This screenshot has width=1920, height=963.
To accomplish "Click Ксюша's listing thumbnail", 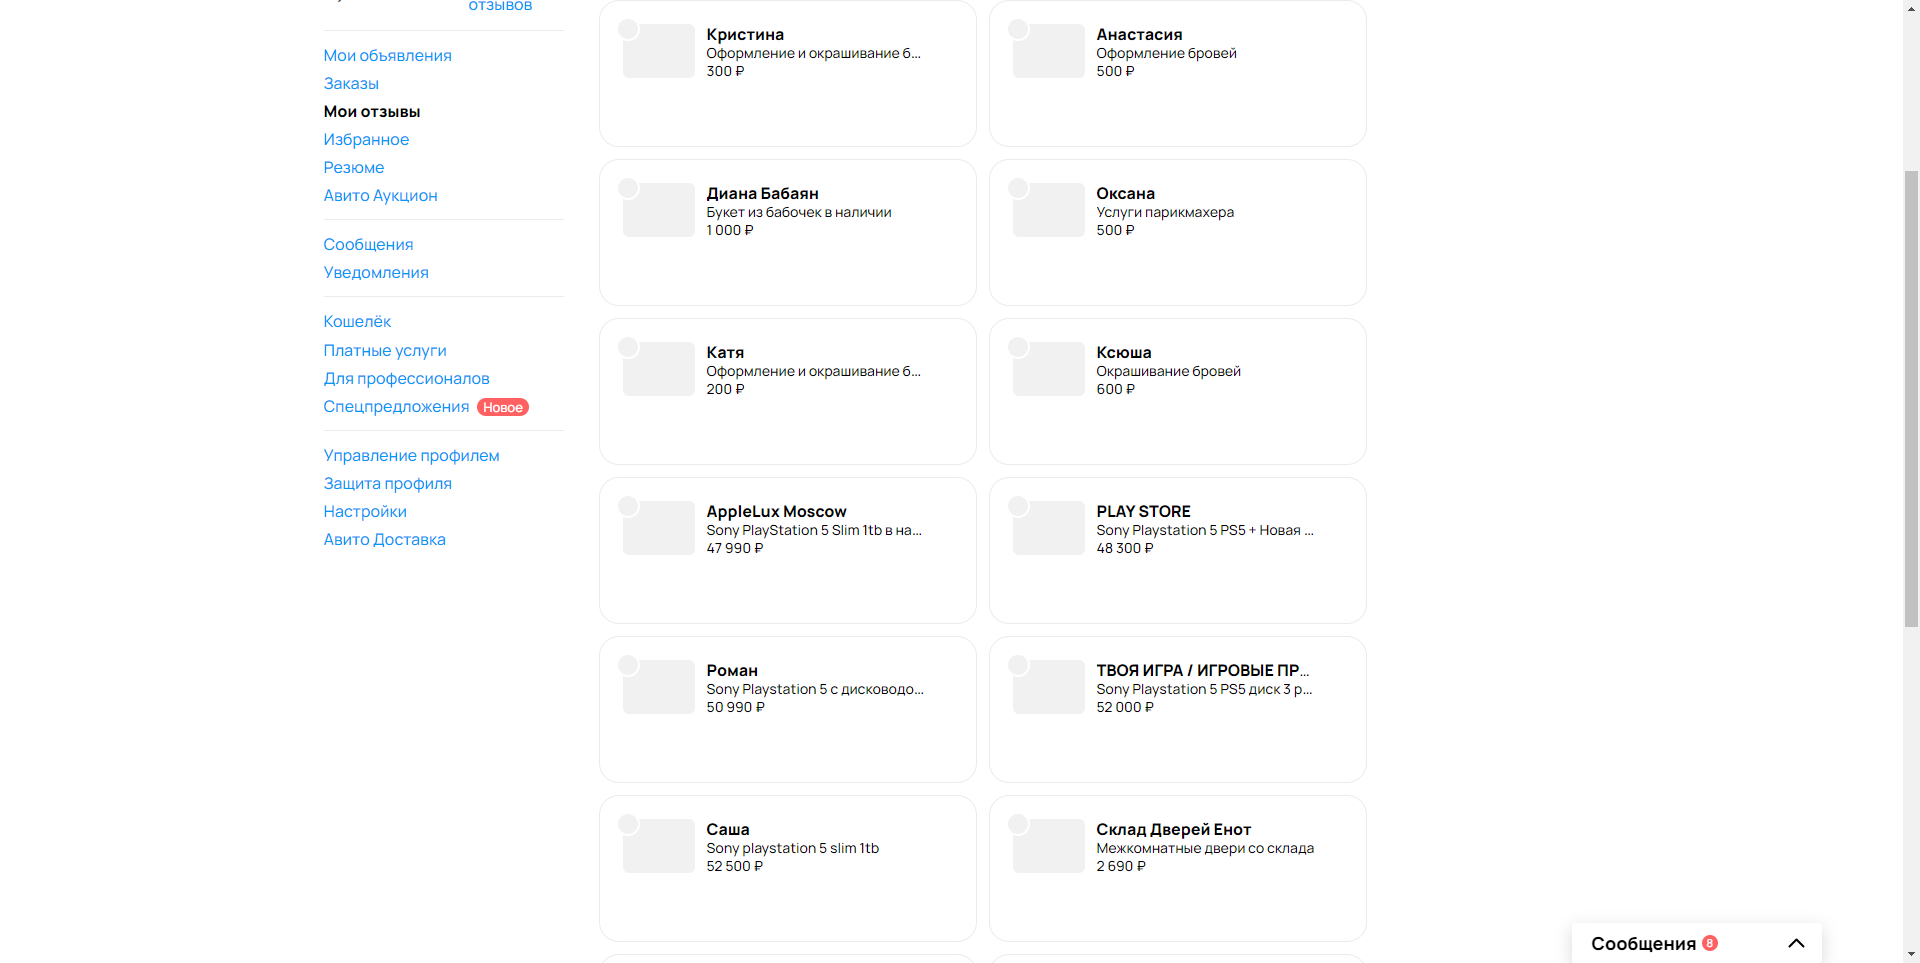I will point(1048,369).
